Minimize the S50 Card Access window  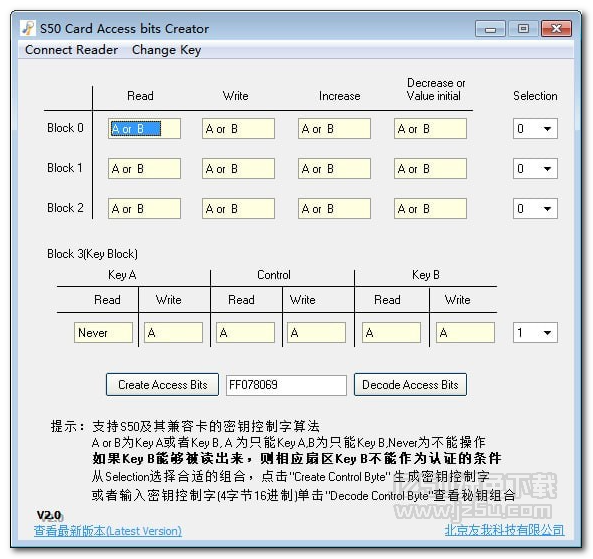[x=491, y=29]
